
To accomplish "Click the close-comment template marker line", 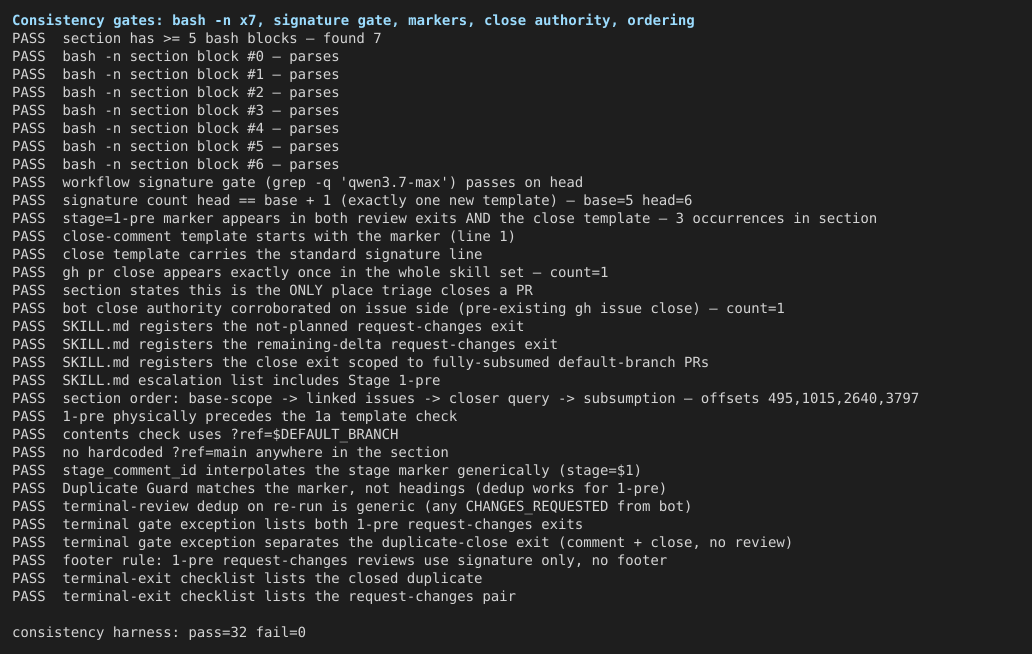I will click(264, 236).
